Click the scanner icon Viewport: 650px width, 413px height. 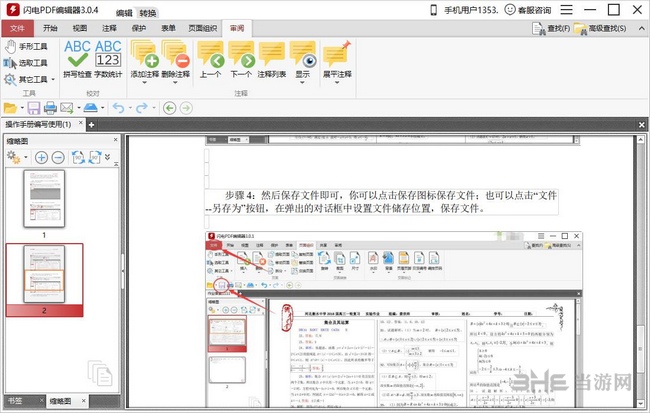click(x=90, y=108)
